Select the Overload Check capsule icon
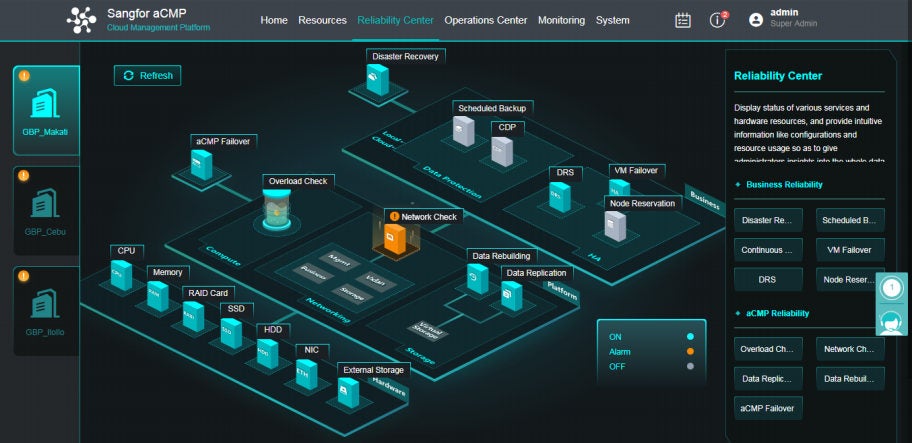This screenshot has height=443, width=913. click(x=276, y=210)
